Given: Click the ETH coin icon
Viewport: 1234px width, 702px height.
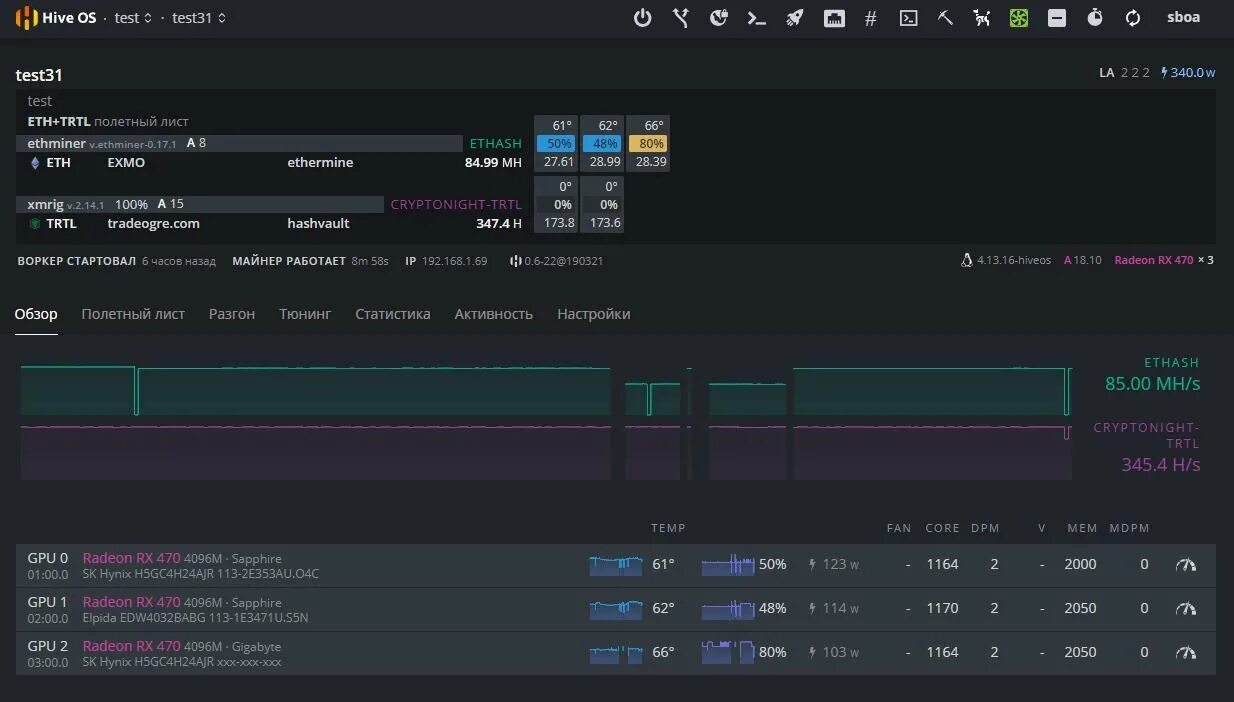Looking at the screenshot, I should point(35,163).
